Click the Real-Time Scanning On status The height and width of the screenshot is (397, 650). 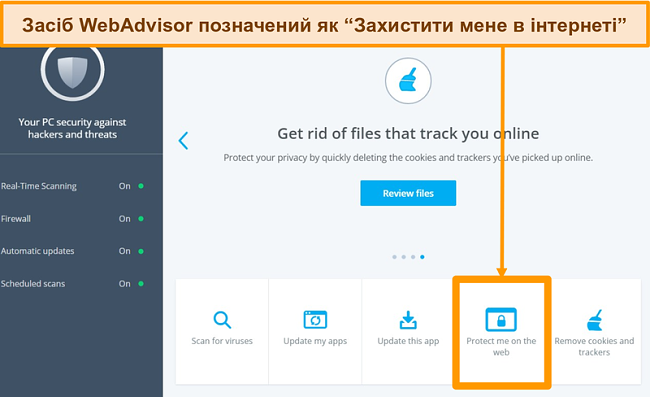tap(131, 186)
